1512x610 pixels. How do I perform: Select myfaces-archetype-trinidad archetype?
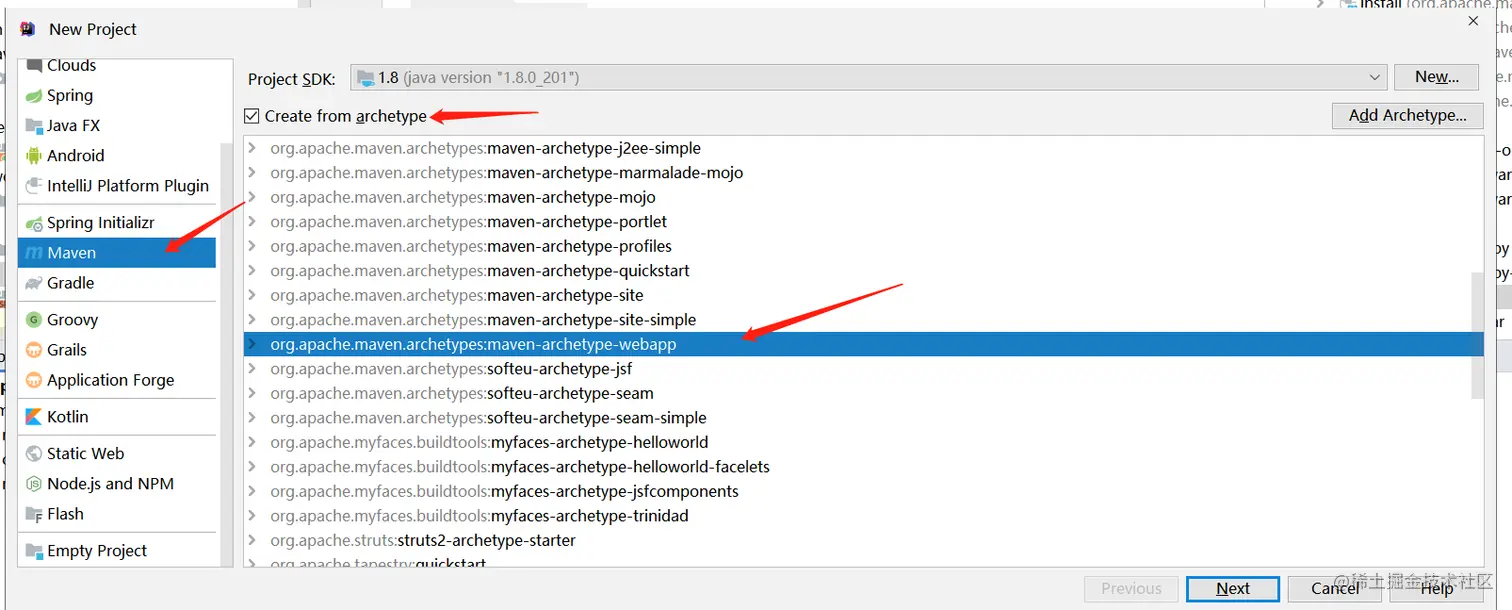864,516
